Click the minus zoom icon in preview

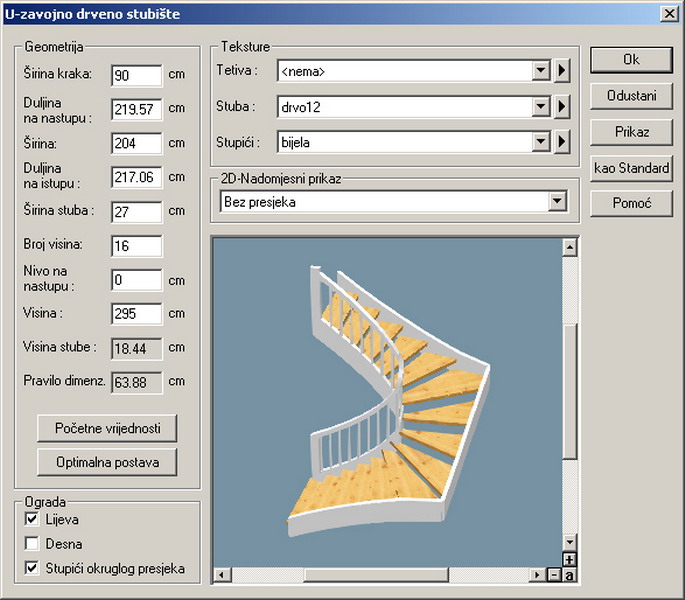click(x=554, y=575)
